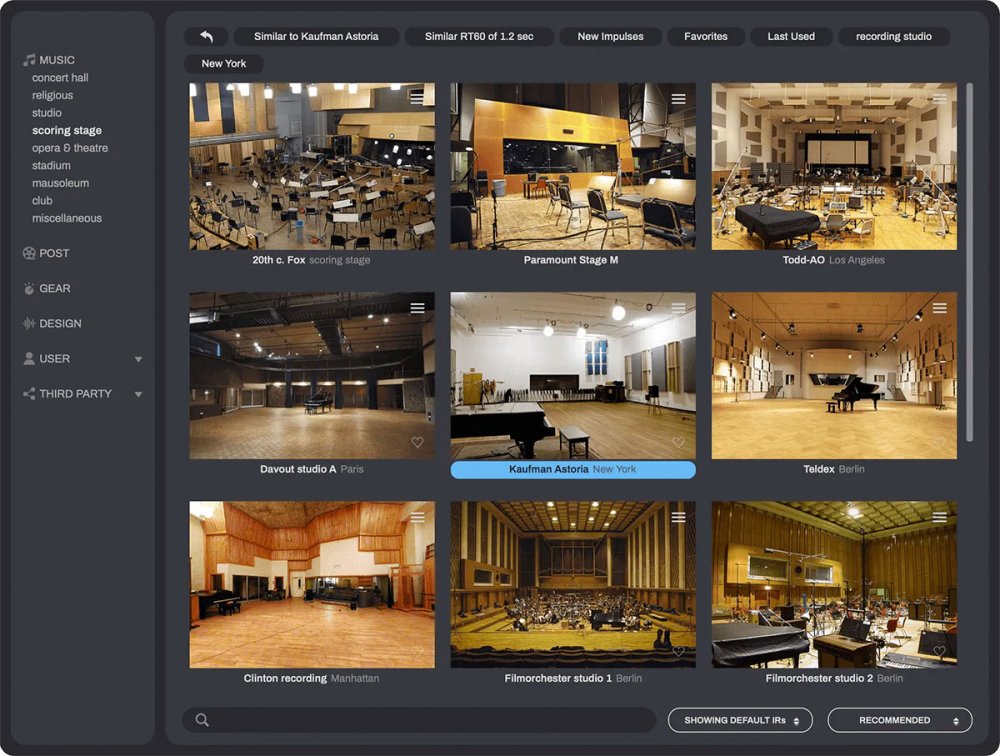Click the back arrow icon

point(206,36)
